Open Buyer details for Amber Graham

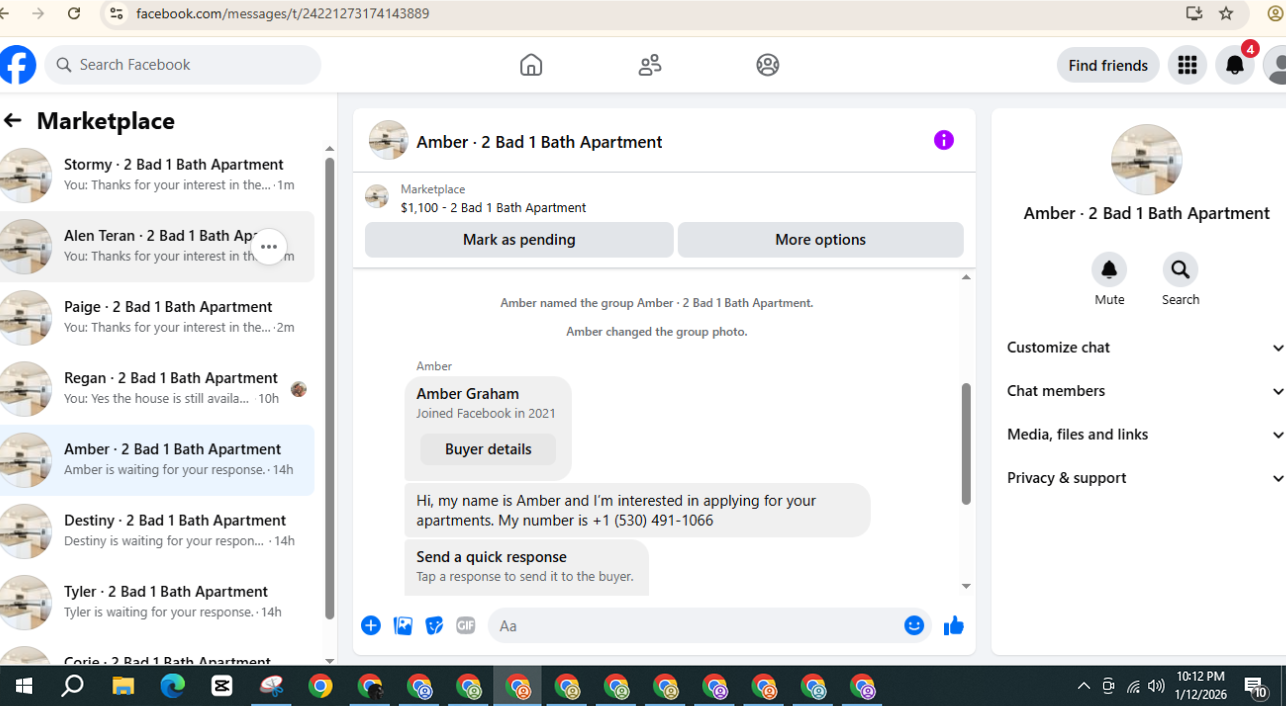(x=488, y=449)
